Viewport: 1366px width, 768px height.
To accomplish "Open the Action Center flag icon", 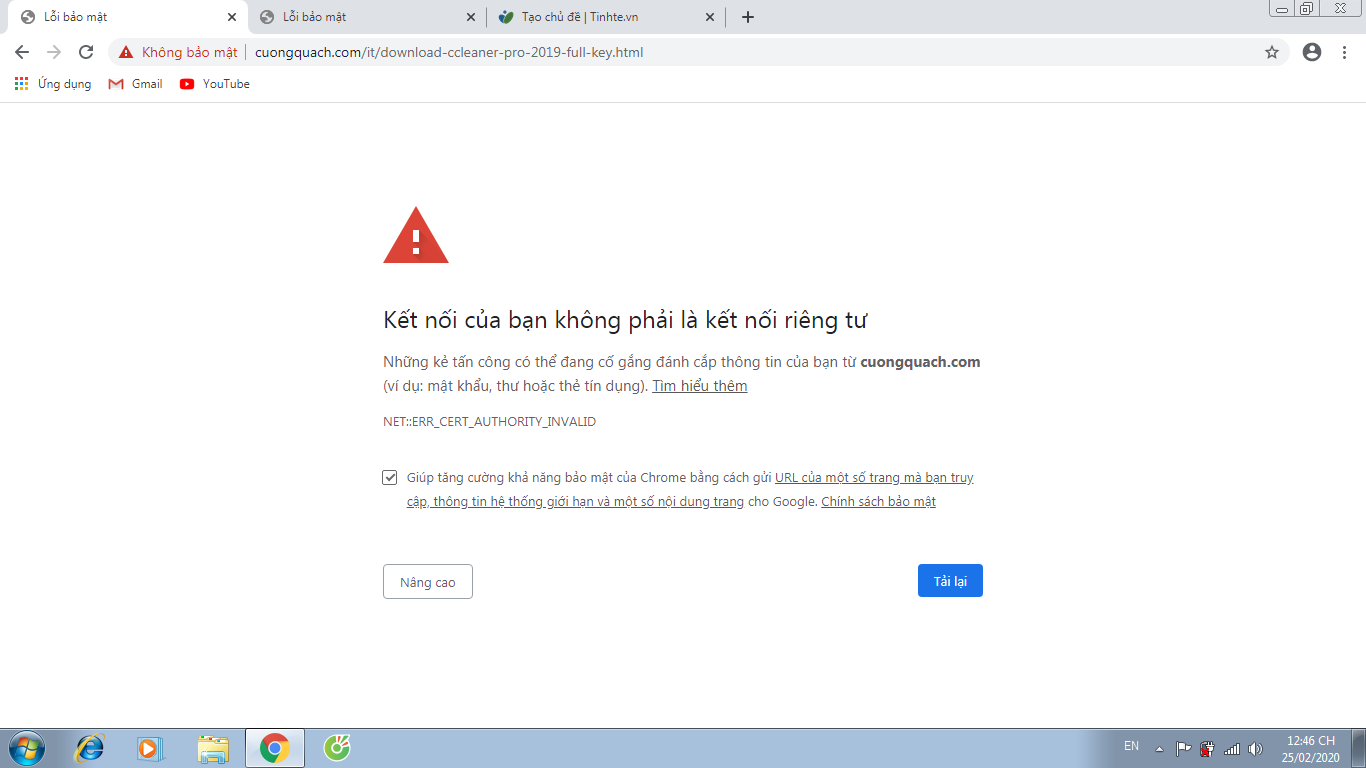I will [x=1183, y=748].
